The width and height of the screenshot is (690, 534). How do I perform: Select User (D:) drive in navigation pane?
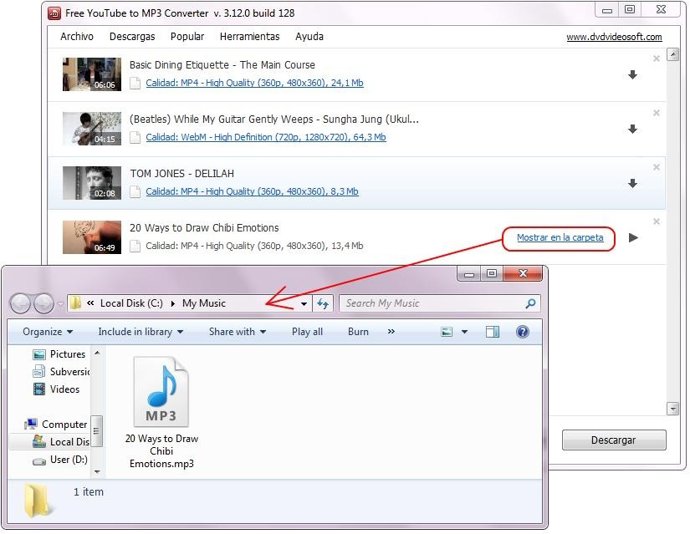(60, 460)
